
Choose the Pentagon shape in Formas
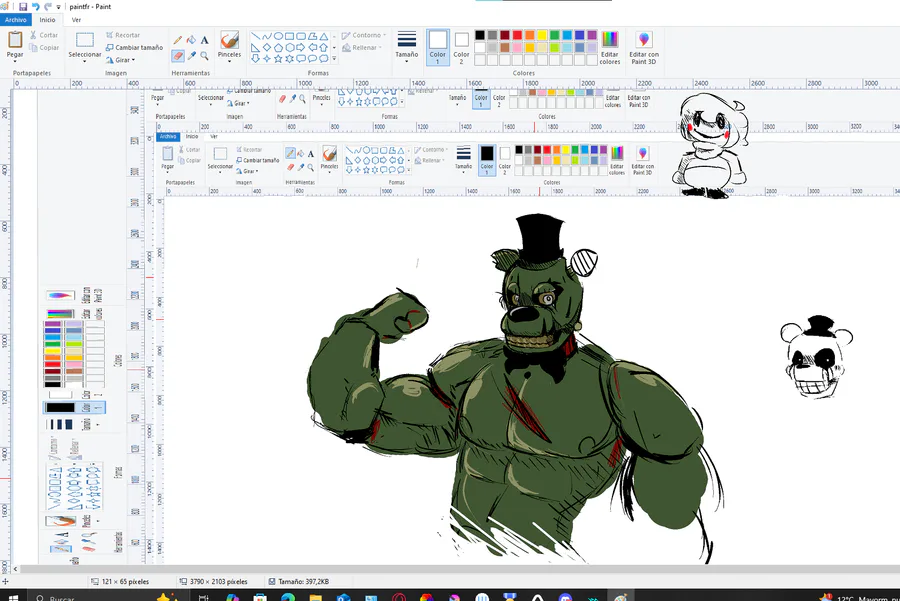(x=278, y=48)
